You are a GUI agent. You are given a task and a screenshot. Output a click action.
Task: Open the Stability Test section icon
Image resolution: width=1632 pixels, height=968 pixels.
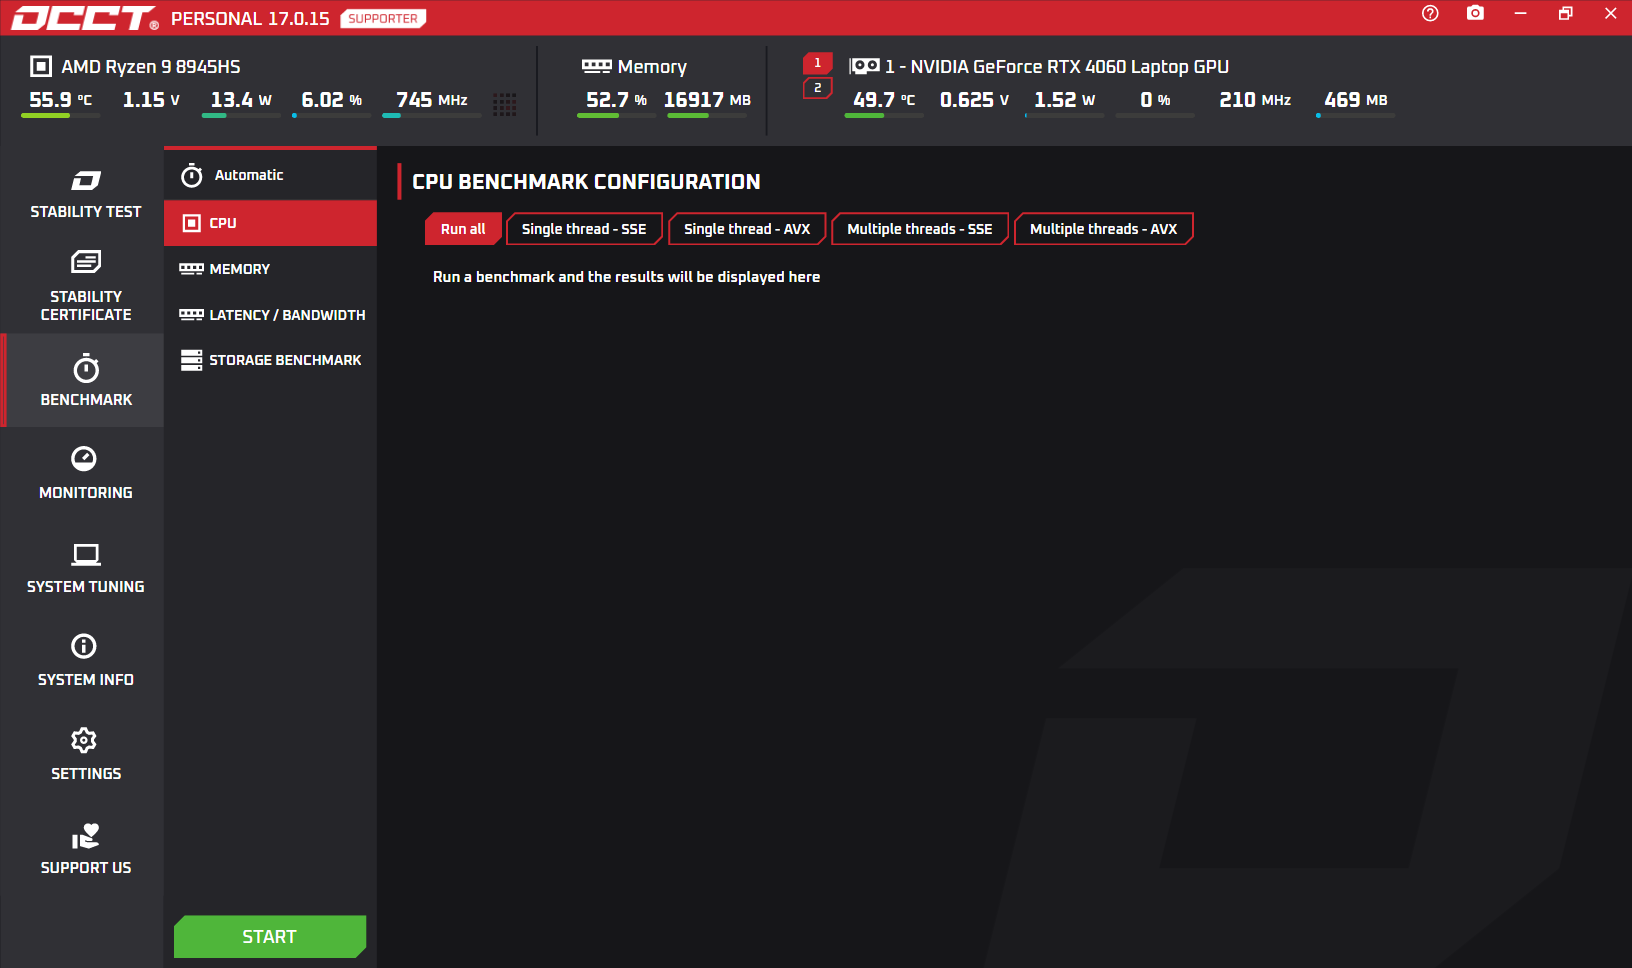[x=86, y=180]
